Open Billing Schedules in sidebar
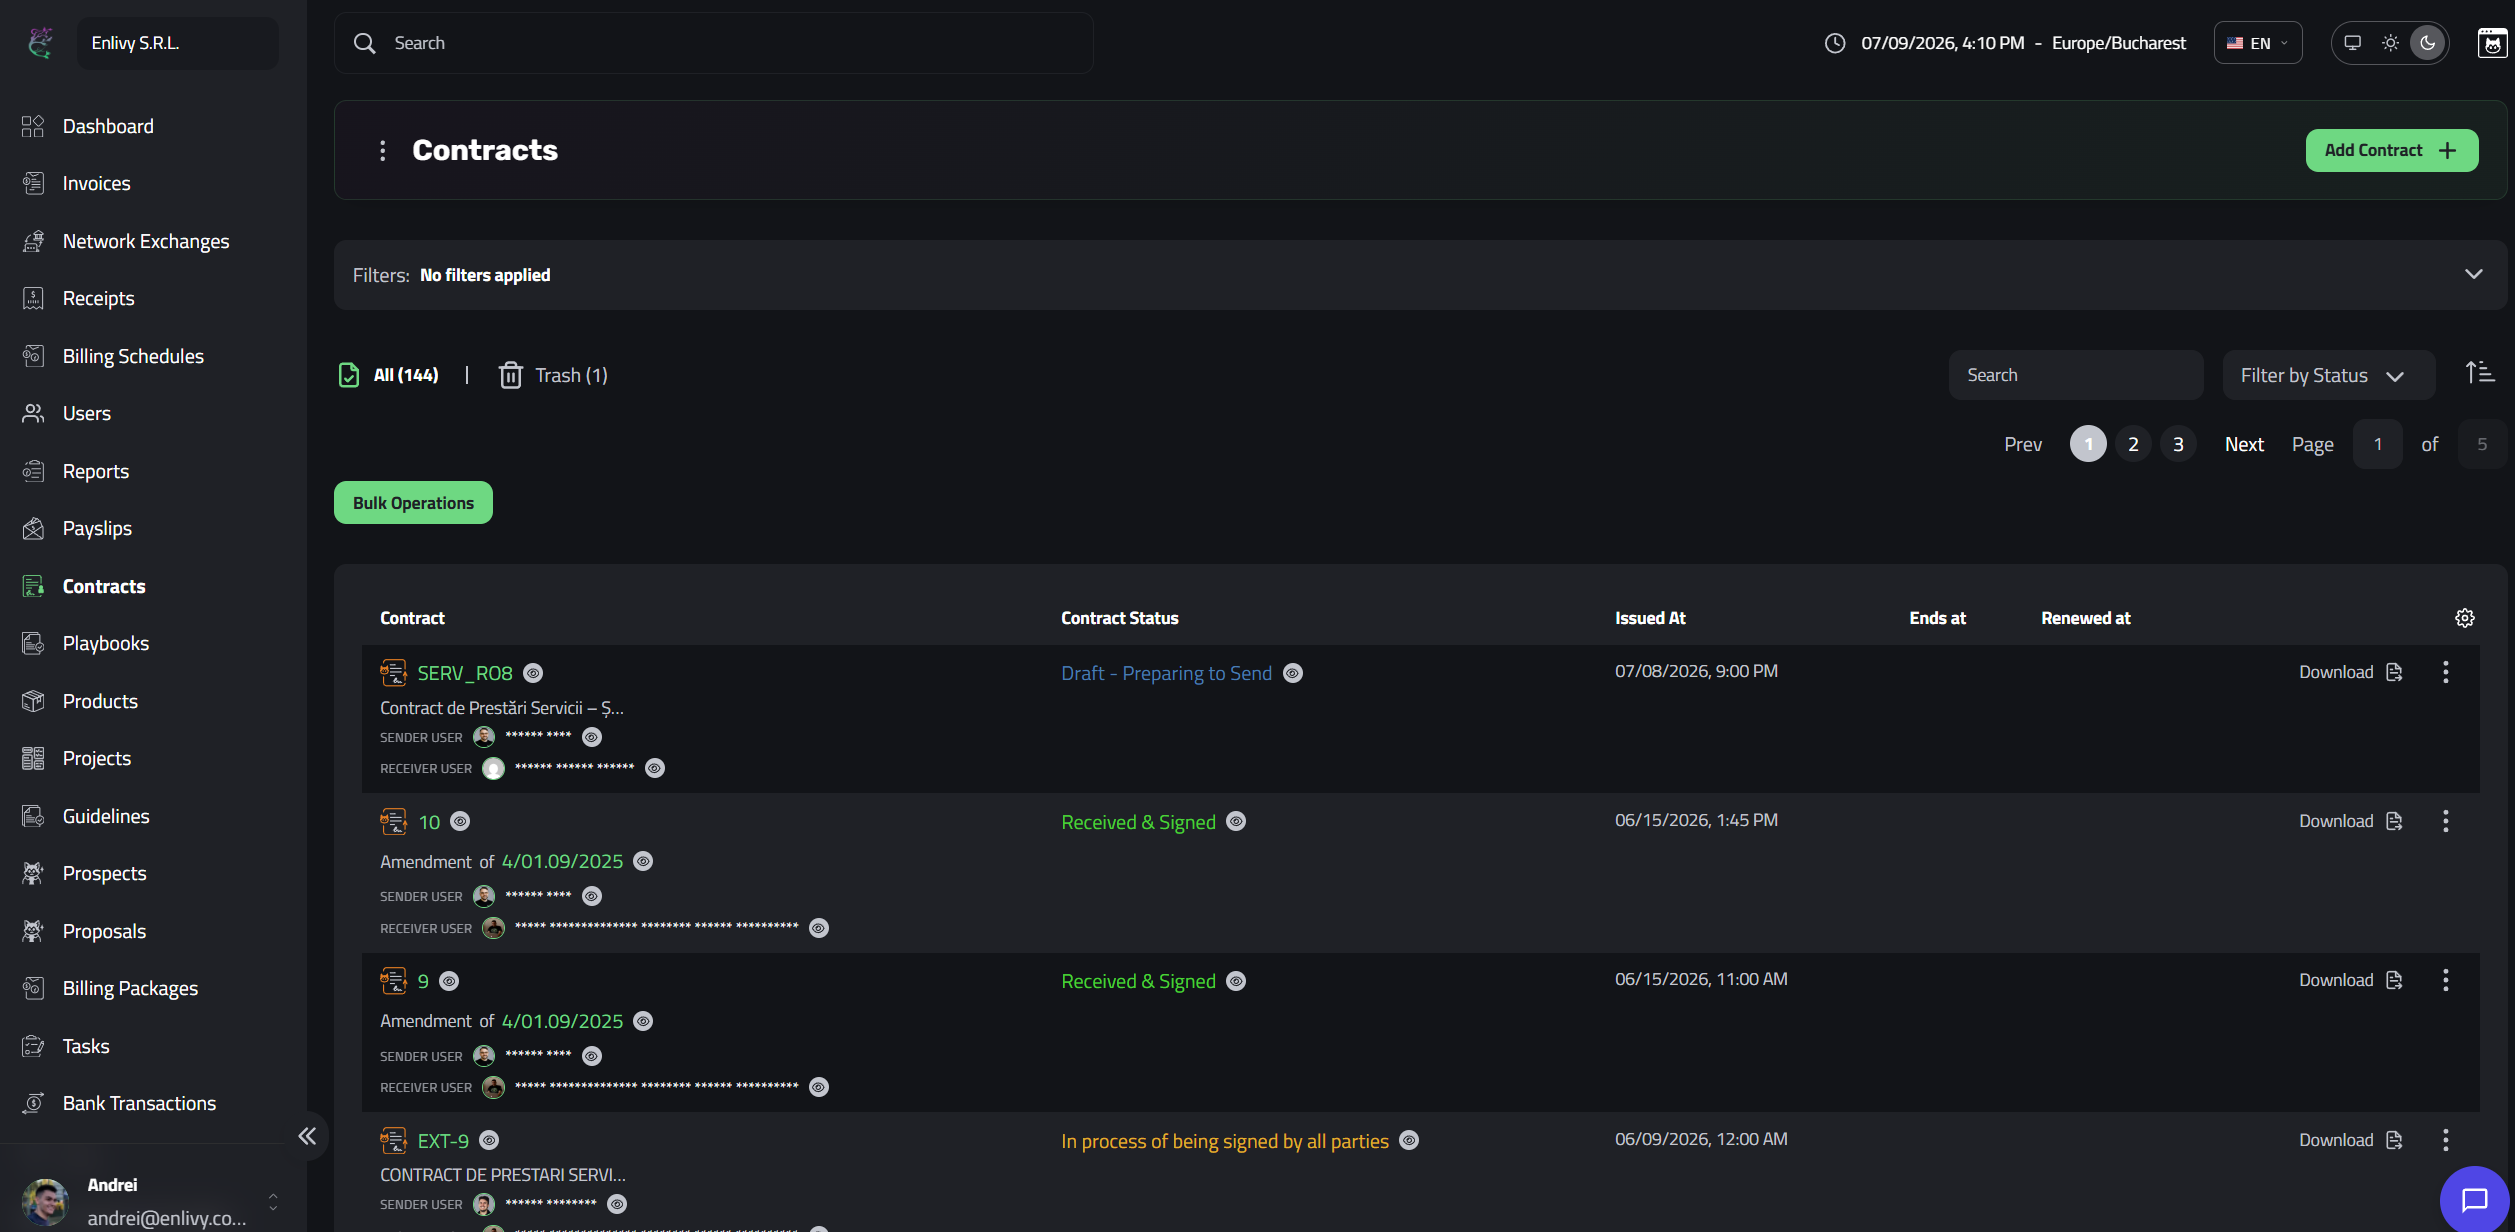Screen dimensions: 2515x1232 pos(133,356)
